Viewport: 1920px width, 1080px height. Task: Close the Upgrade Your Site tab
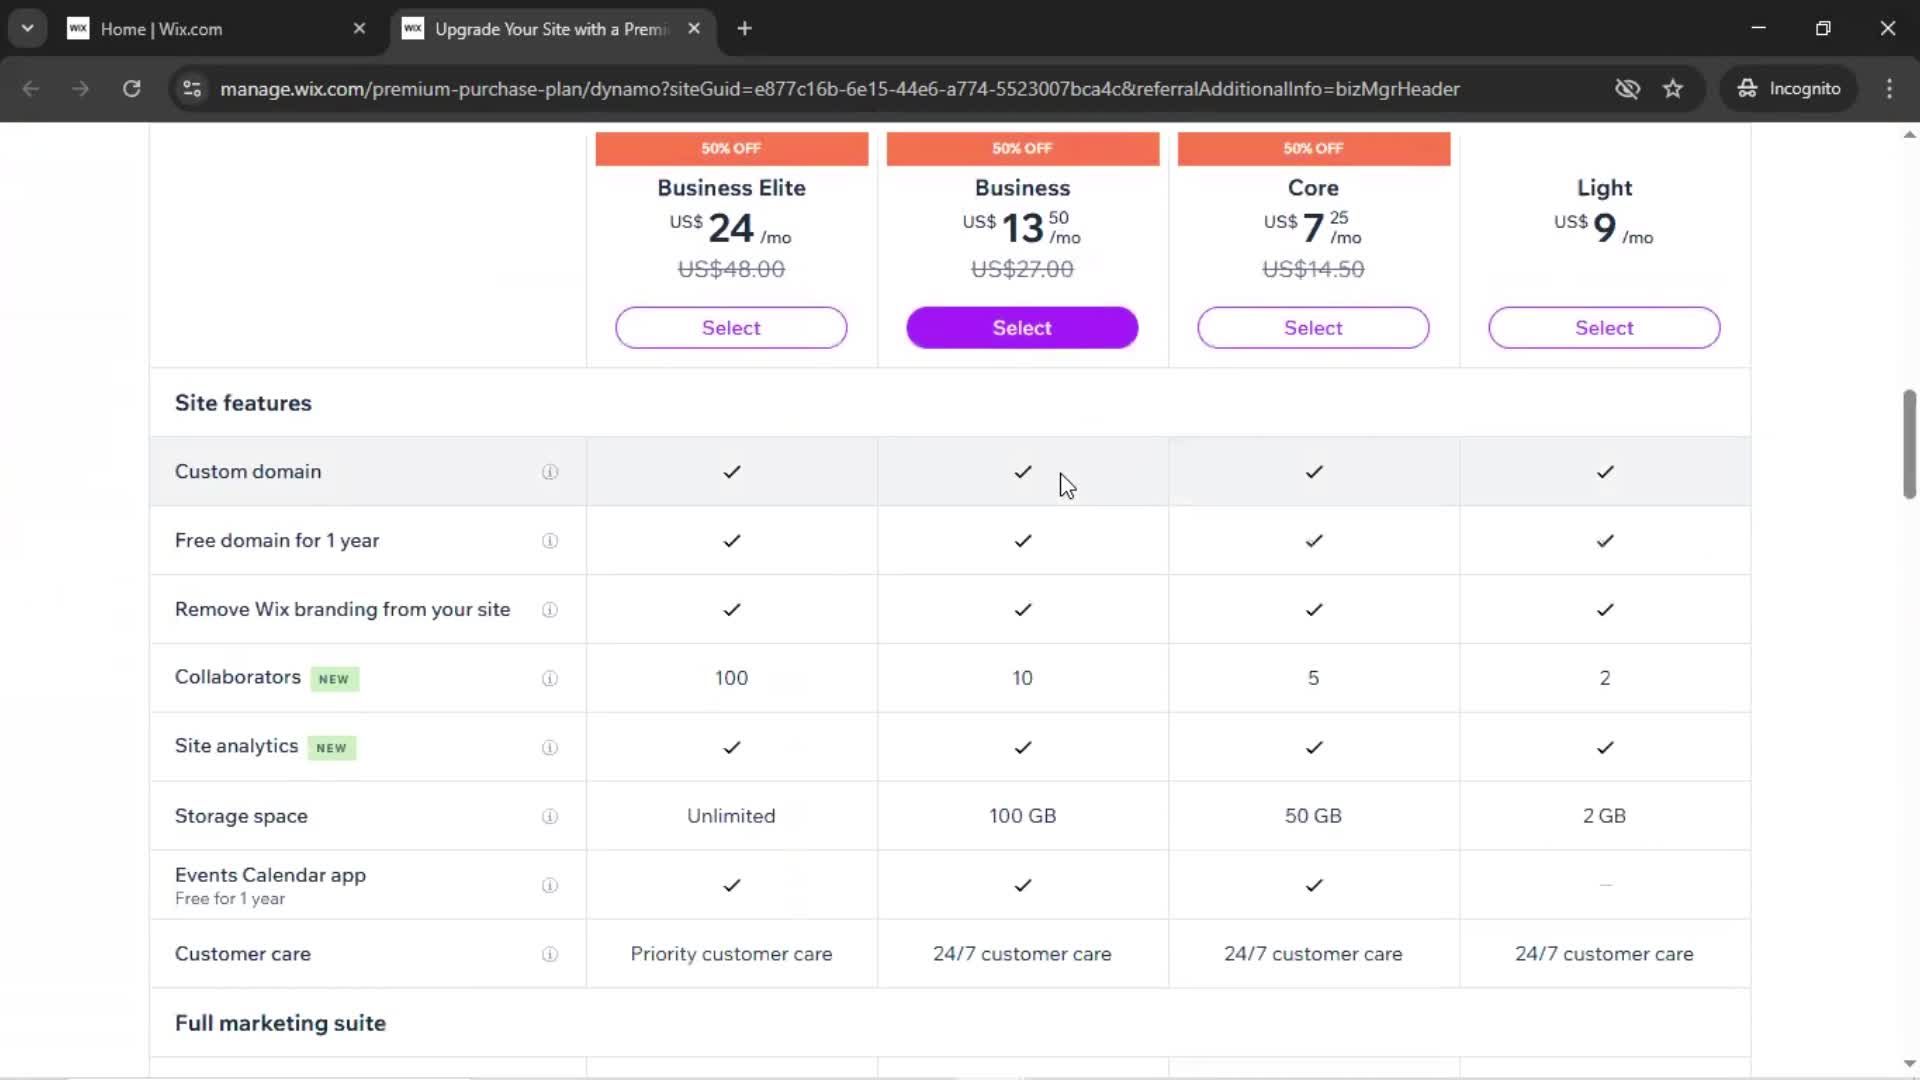(x=694, y=29)
